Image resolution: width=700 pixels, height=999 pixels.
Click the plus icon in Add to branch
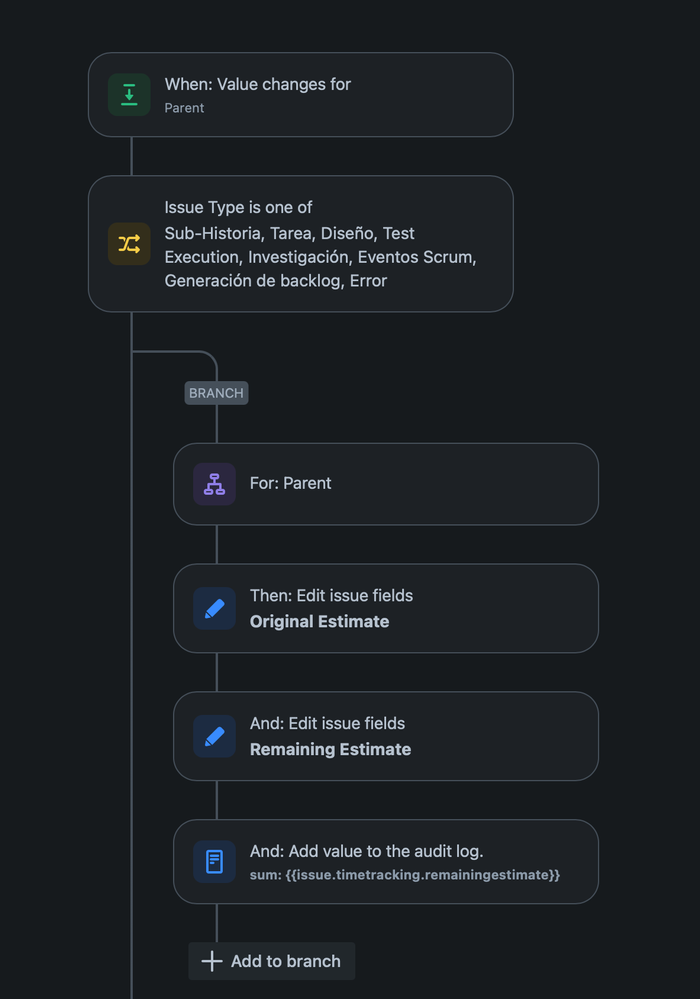pos(212,961)
